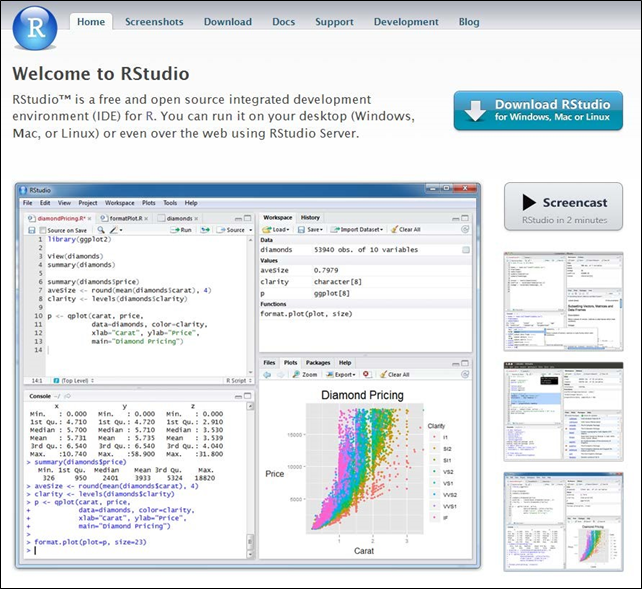This screenshot has width=642, height=589.
Task: Maximize the Workspace pane
Action: coord(465,218)
